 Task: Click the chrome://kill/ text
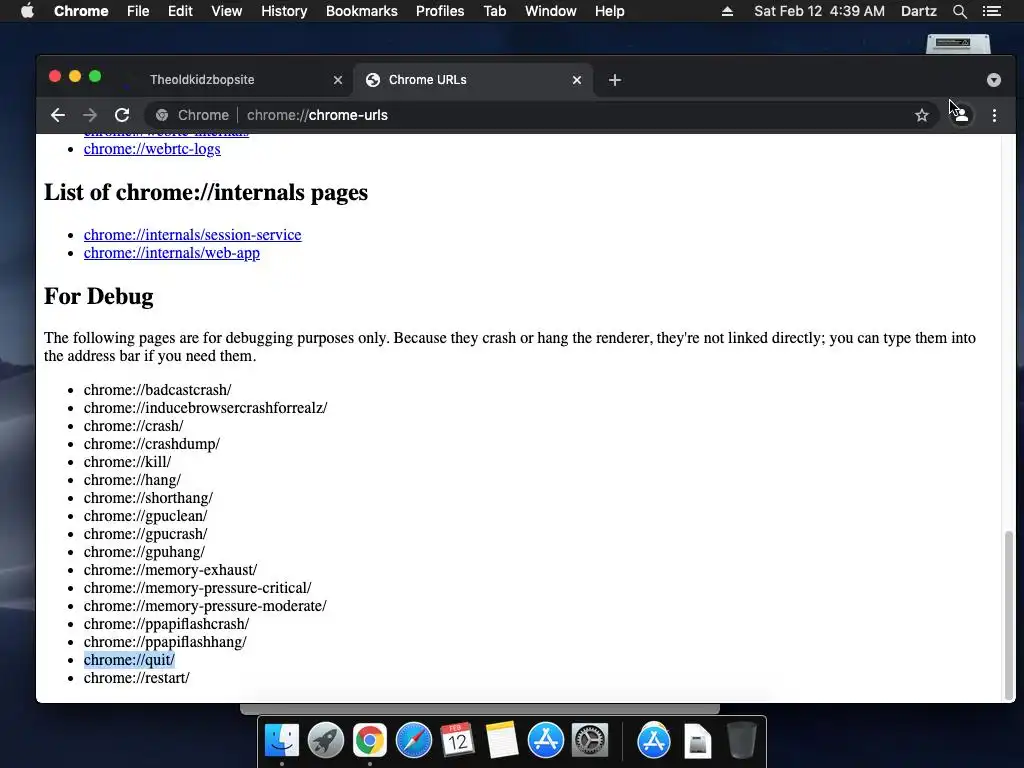click(127, 462)
